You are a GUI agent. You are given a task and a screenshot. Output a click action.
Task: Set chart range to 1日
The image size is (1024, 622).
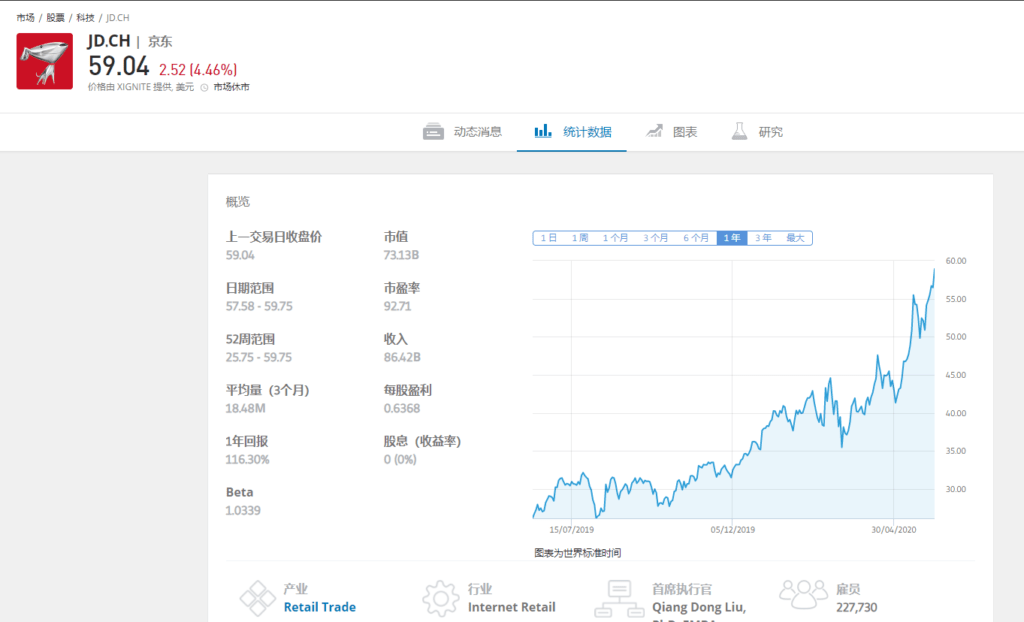pos(549,238)
